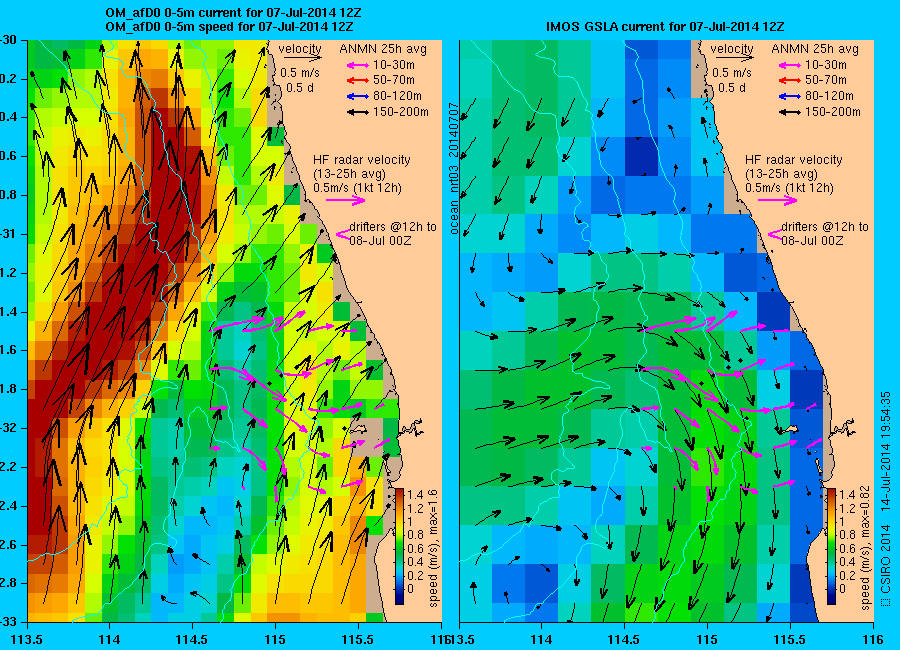Click 'ANMN 25h avg' in the OM_afD0 panel
This screenshot has height=650, width=900.
click(x=383, y=49)
